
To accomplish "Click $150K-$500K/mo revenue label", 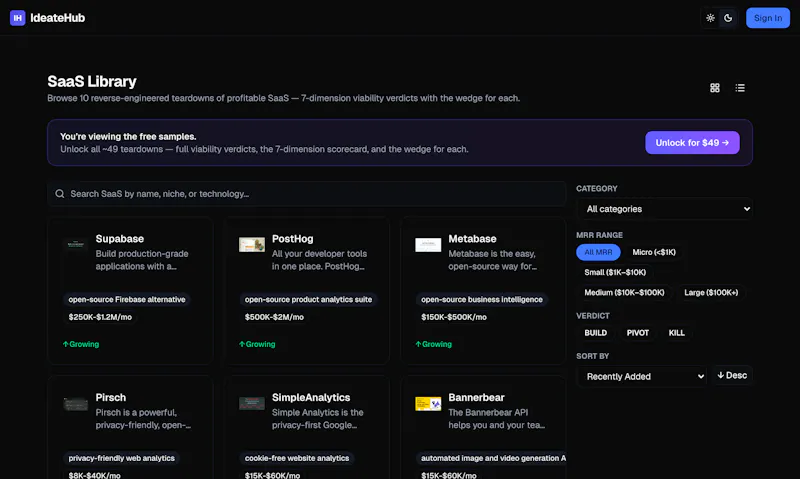I will 454,317.
